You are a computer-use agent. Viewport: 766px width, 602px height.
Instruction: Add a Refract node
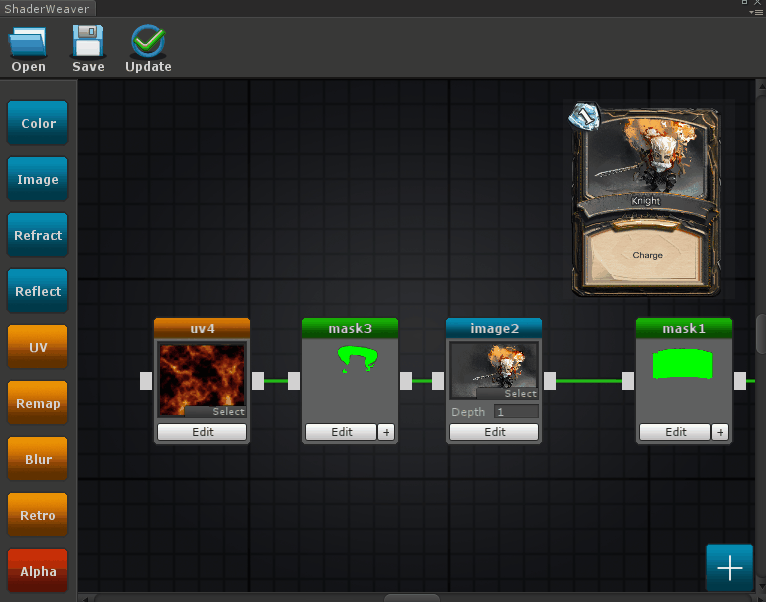click(38, 235)
